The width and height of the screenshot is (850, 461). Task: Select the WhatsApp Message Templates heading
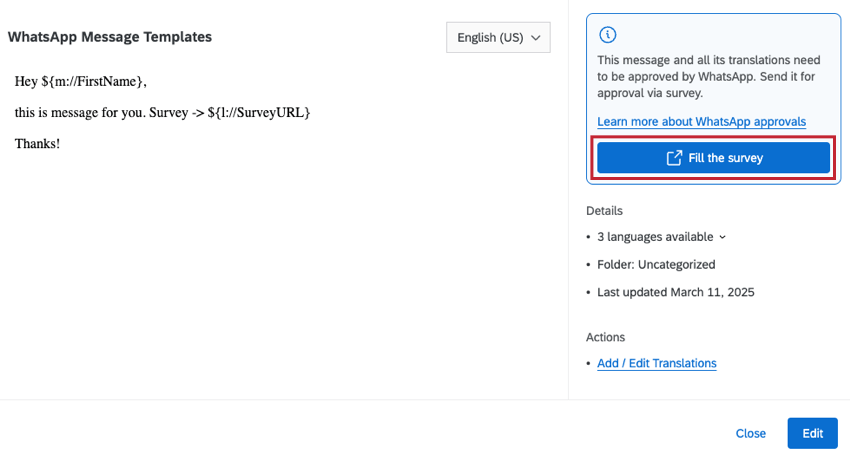110,37
